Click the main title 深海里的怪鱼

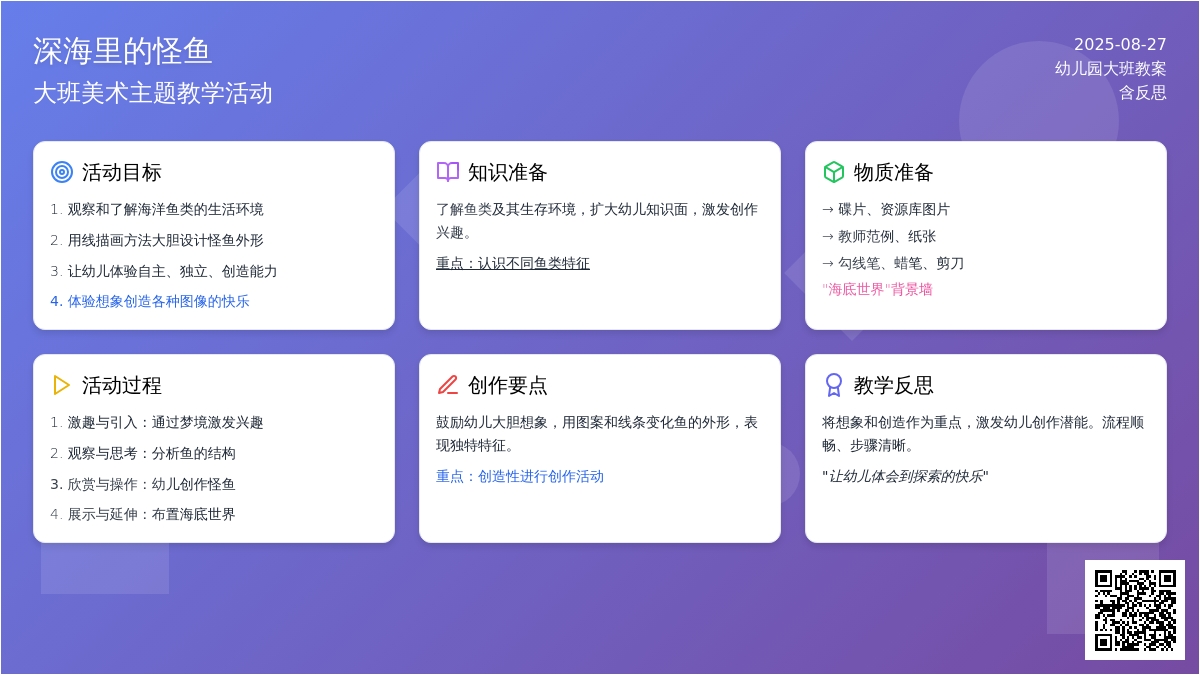point(123,51)
